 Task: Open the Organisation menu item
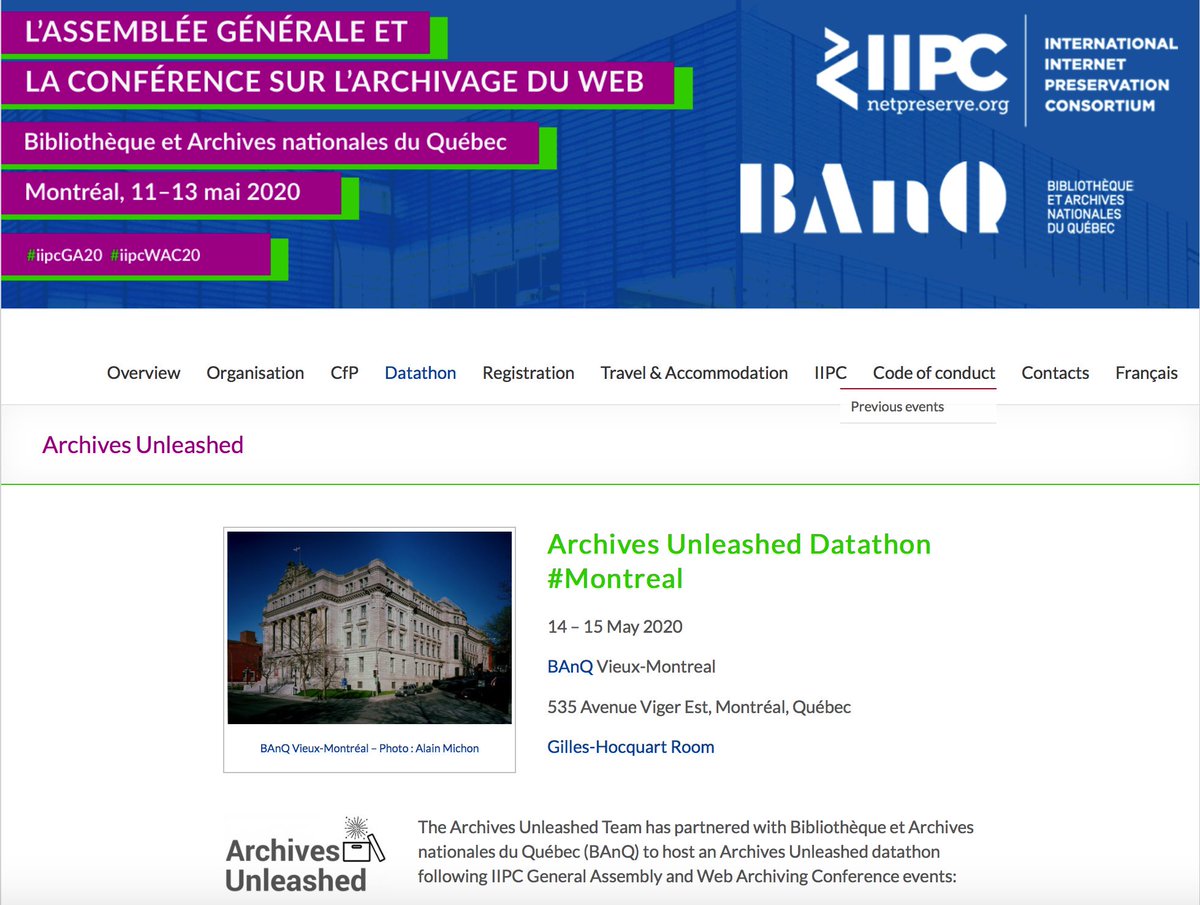pos(255,373)
